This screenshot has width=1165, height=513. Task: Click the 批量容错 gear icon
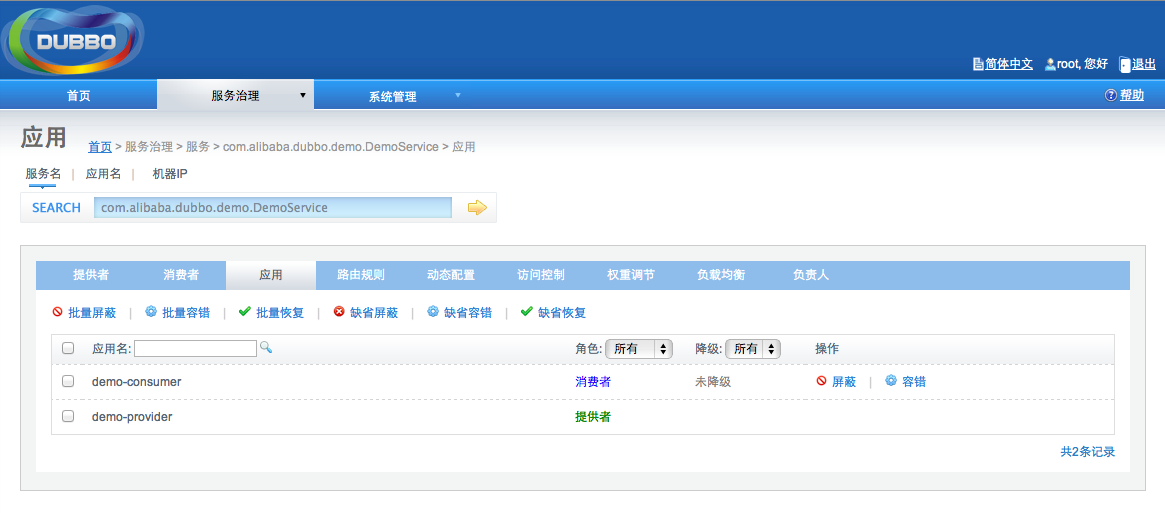[x=151, y=312]
